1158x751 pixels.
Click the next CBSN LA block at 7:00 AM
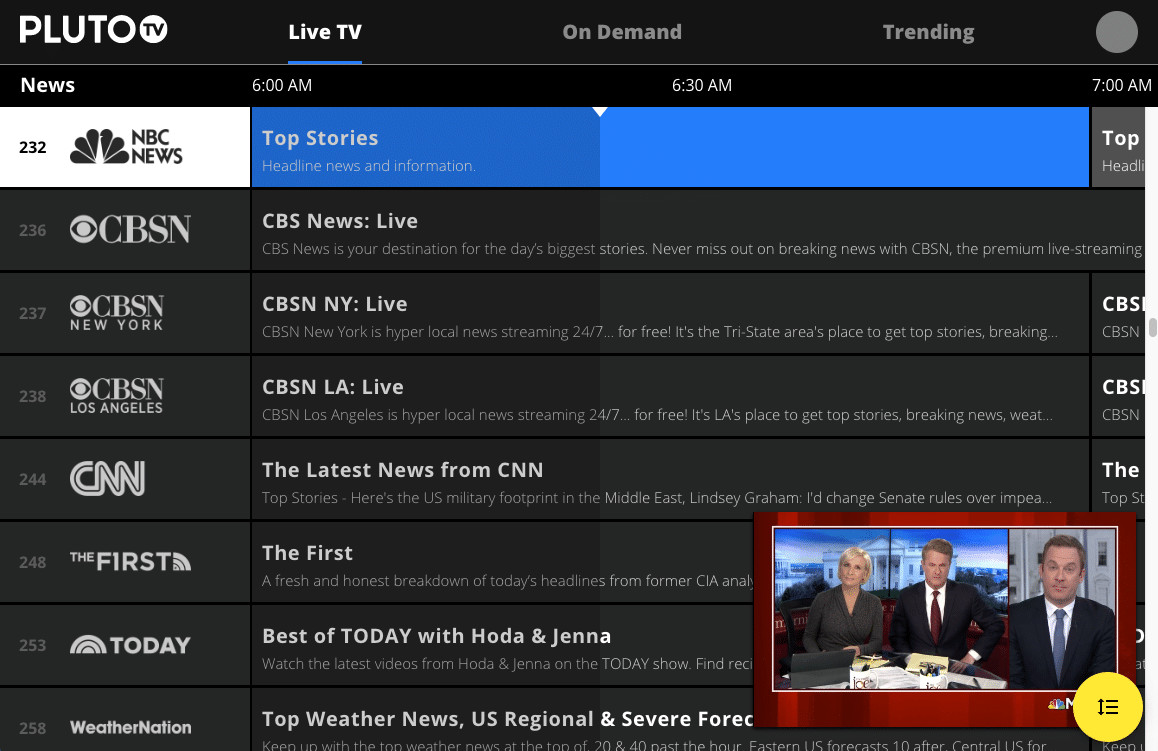click(1118, 396)
